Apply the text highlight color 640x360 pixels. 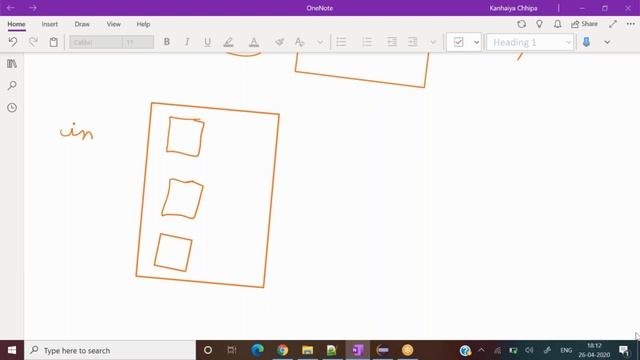(x=229, y=42)
